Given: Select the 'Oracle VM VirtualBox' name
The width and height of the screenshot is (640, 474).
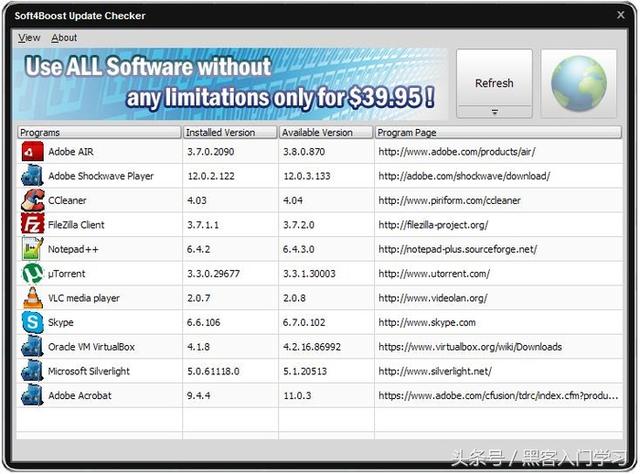Looking at the screenshot, I should tap(91, 347).
